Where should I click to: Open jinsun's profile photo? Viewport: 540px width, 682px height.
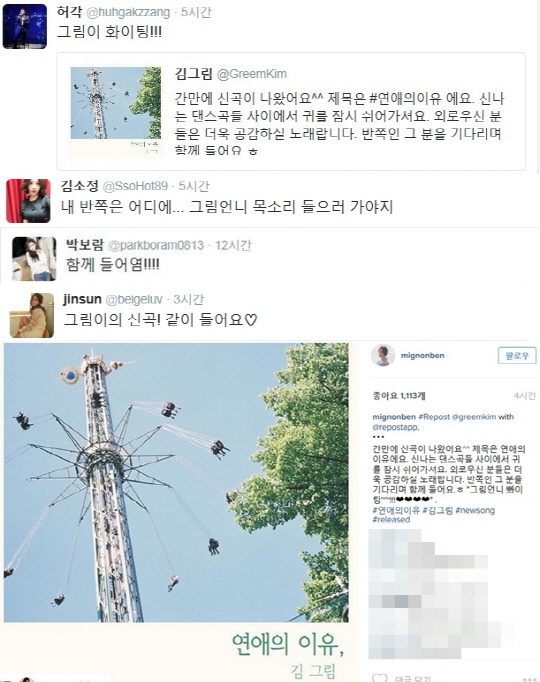pyautogui.click(x=32, y=315)
